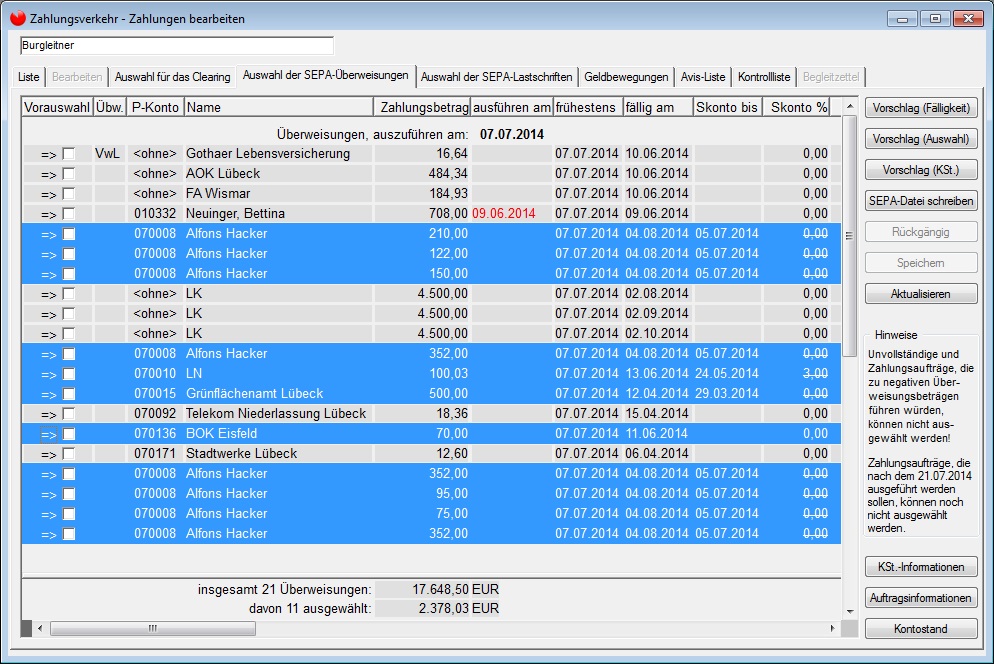Click the Name column header
This screenshot has height=664, width=994.
click(x=279, y=107)
